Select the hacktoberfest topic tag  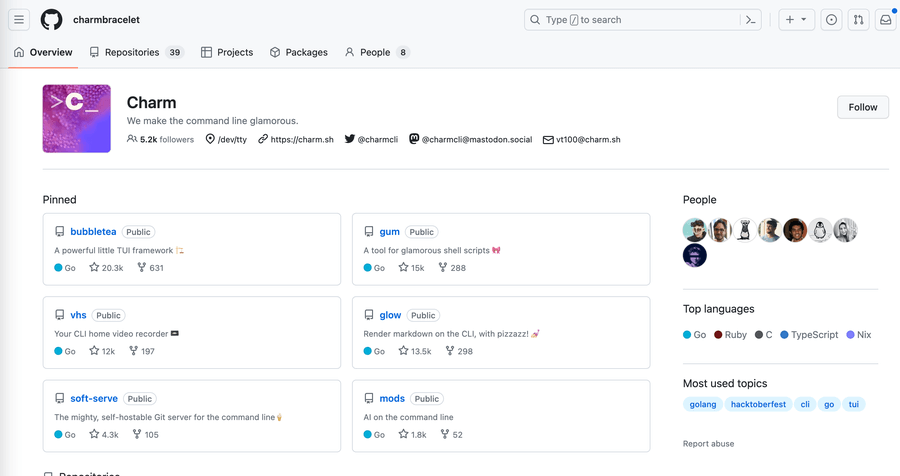click(758, 404)
